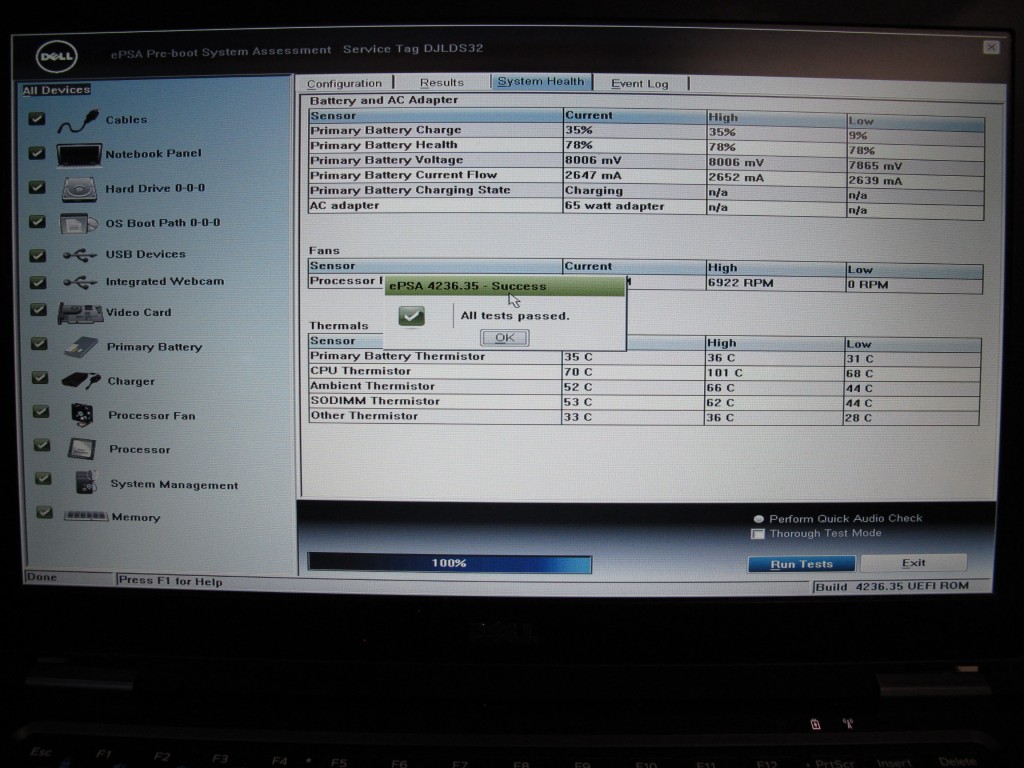The height and width of the screenshot is (768, 1024).
Task: Uncheck the Integrated Webcam checkbox
Action: (x=39, y=282)
